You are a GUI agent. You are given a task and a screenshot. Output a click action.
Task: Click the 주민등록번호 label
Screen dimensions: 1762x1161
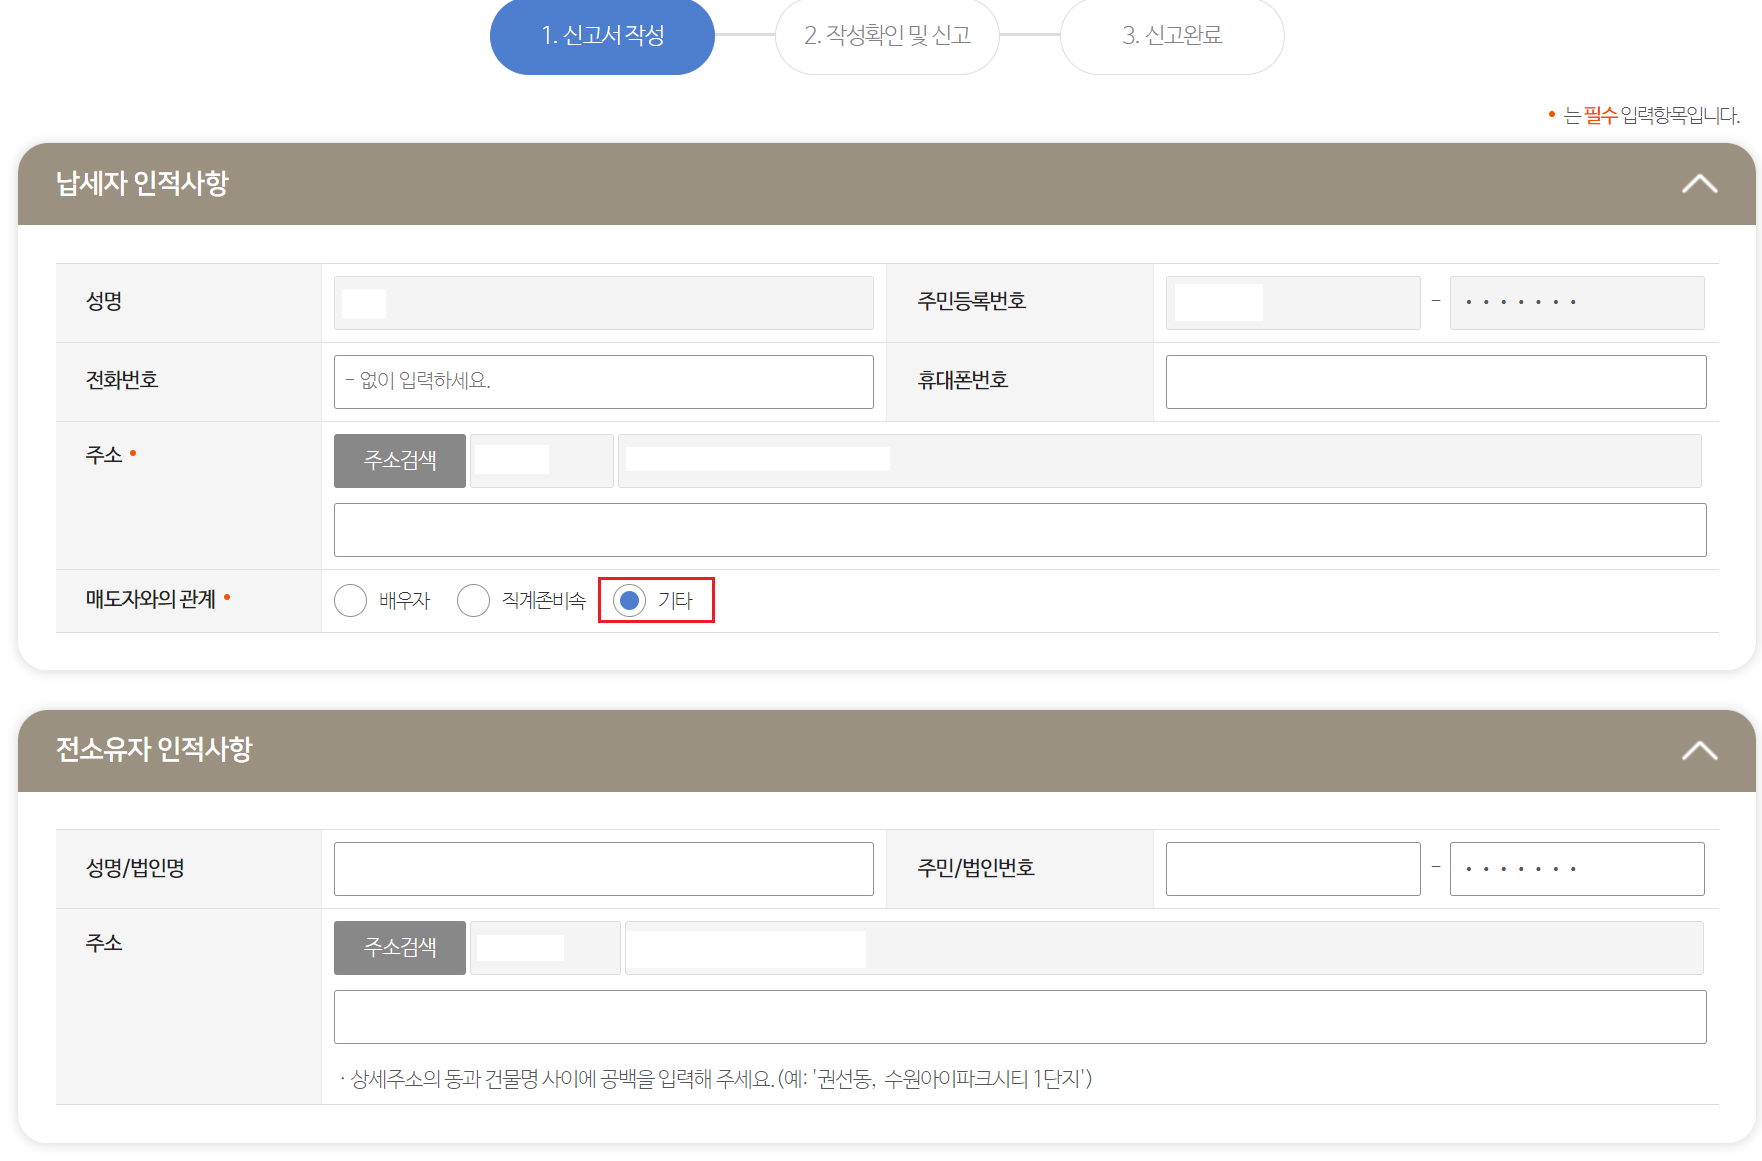pyautogui.click(x=972, y=301)
